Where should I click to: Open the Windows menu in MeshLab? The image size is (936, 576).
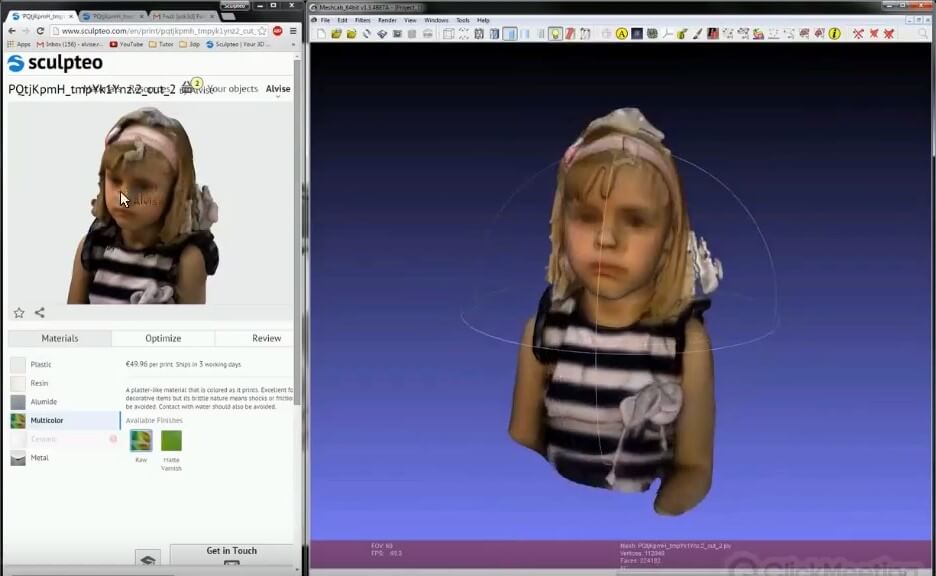point(436,20)
